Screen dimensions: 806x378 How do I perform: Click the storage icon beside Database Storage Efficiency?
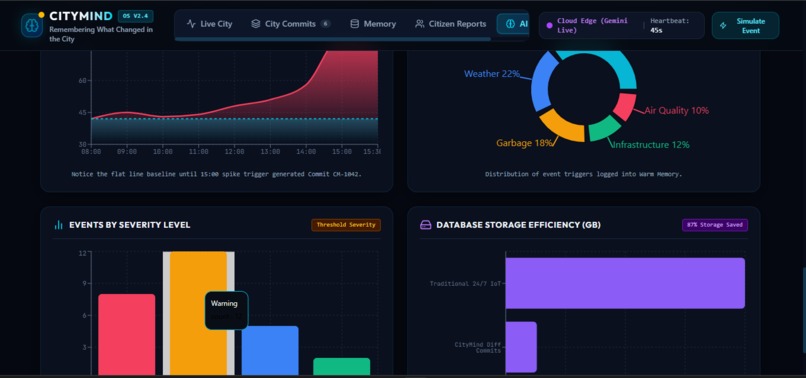(x=426, y=225)
